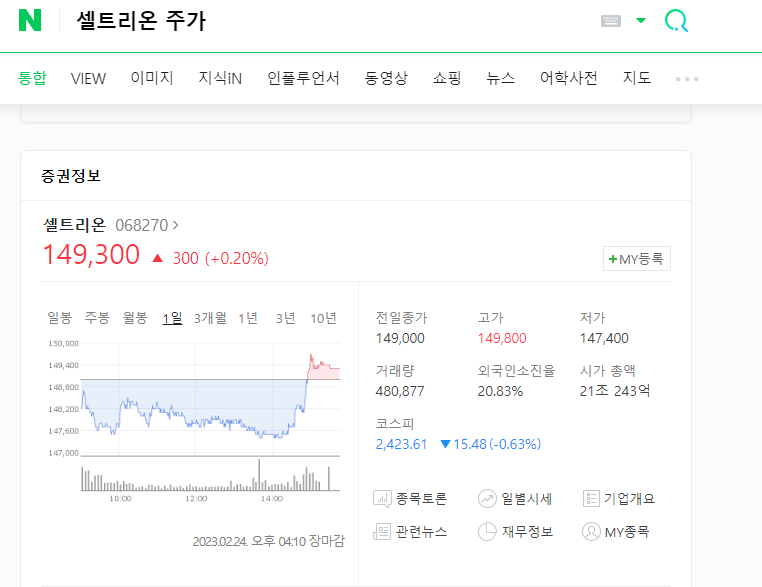
Task: Show the 주봉 weekly candle chart
Action: pos(97,318)
